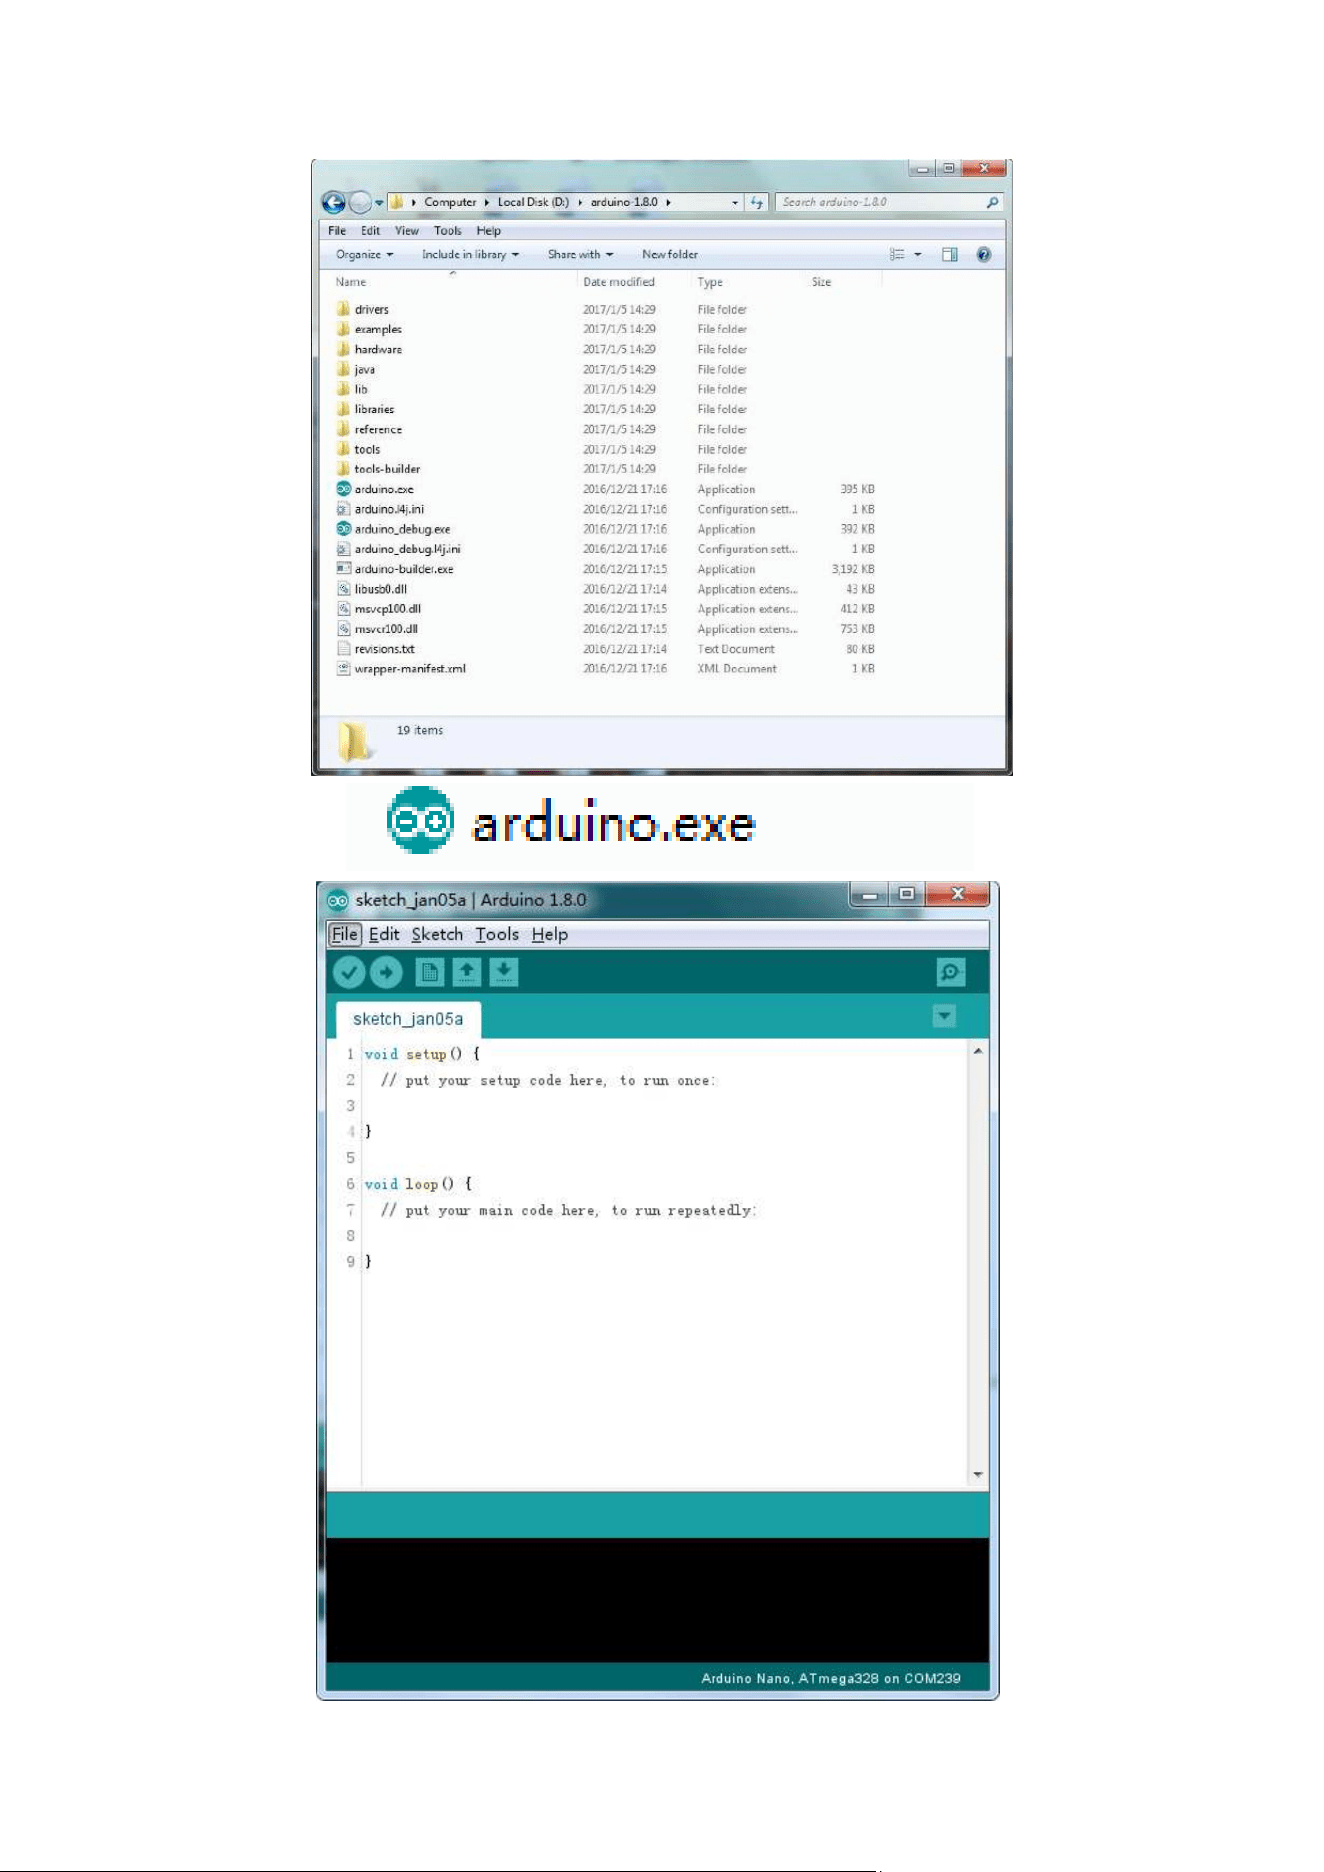
Task: Create a new sketch with New icon
Action: 430,972
